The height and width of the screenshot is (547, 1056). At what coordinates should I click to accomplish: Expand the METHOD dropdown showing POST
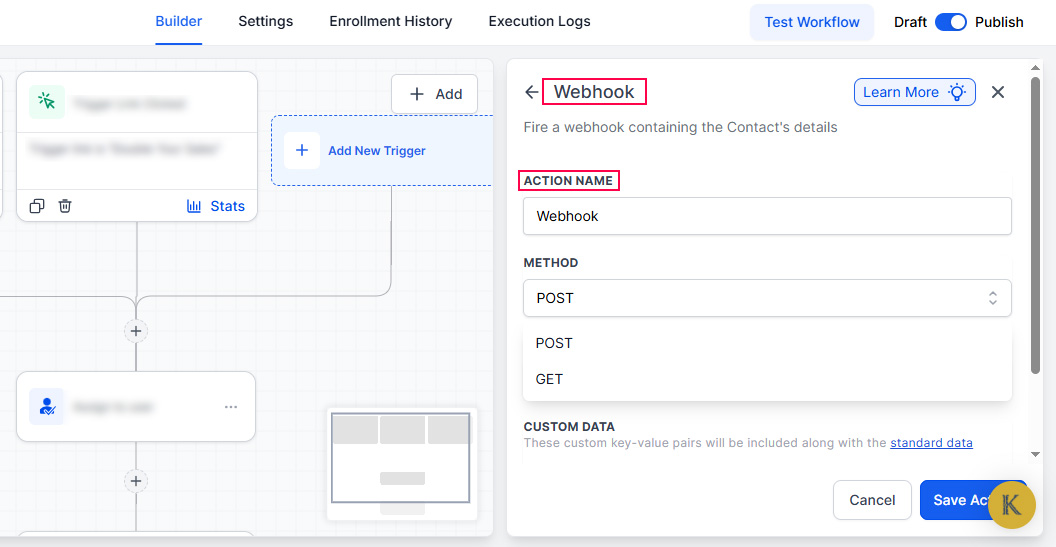767,298
